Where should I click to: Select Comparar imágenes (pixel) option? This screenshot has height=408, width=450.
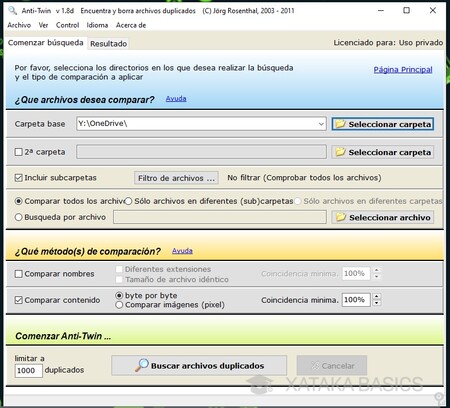119,305
